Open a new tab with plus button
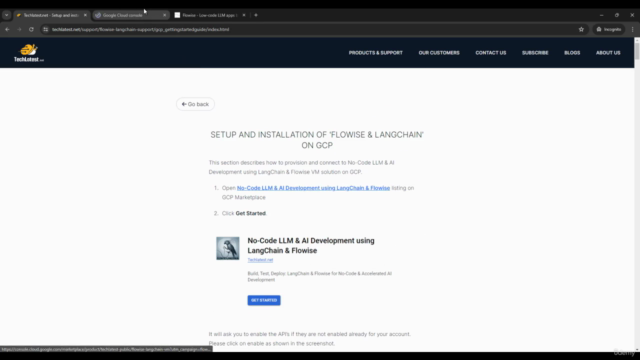 [x=256, y=15]
